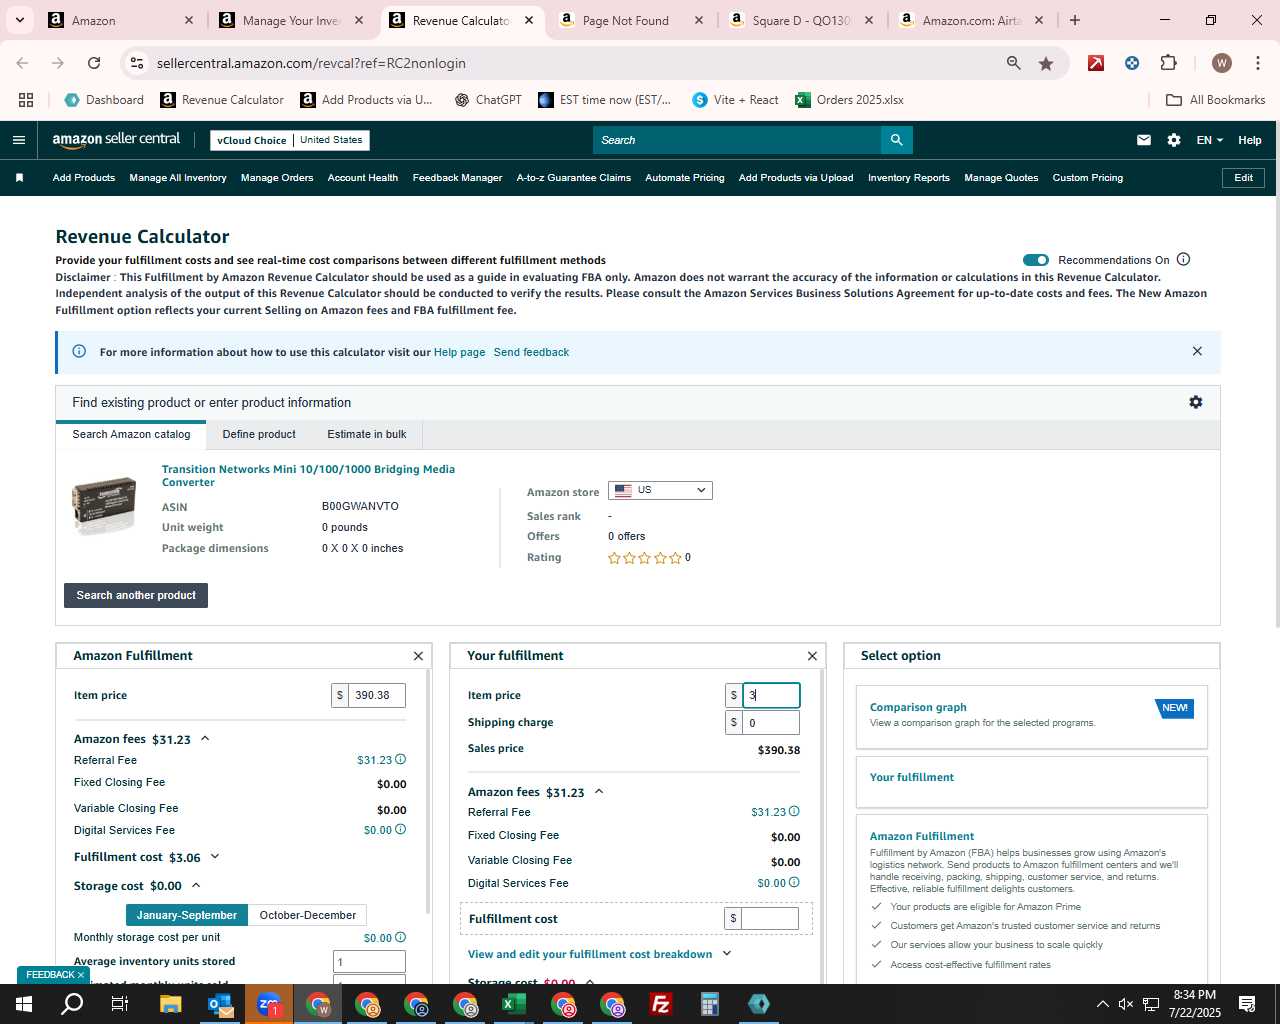Select January-September storage period
This screenshot has height=1024, width=1280.
click(x=187, y=915)
